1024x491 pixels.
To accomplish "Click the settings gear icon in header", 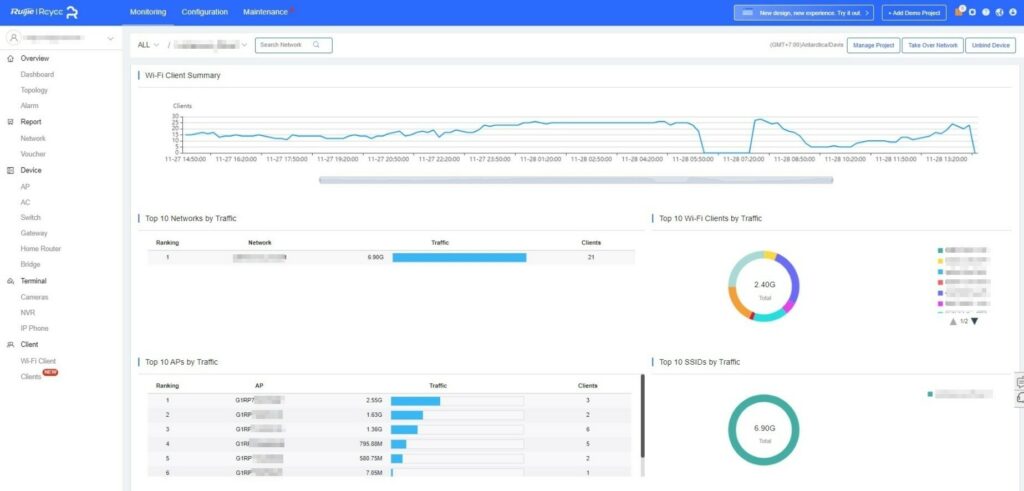I will pyautogui.click(x=972, y=12).
